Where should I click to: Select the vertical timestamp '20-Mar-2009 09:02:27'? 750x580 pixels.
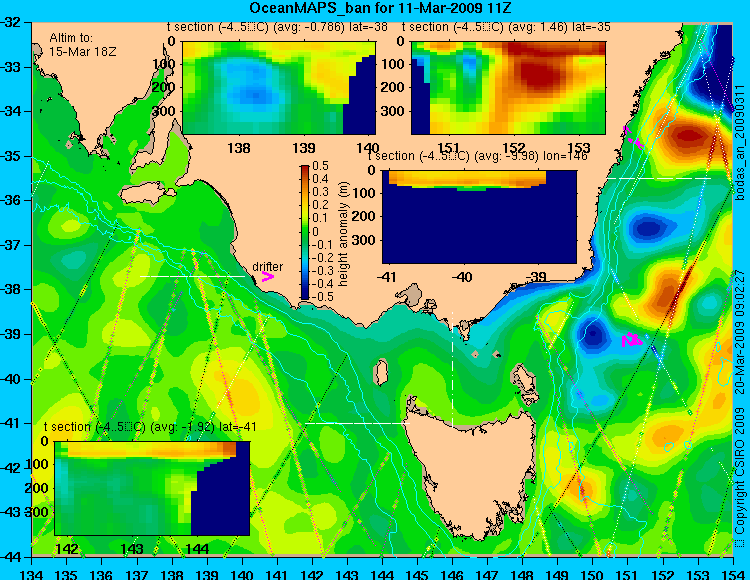tap(740, 331)
